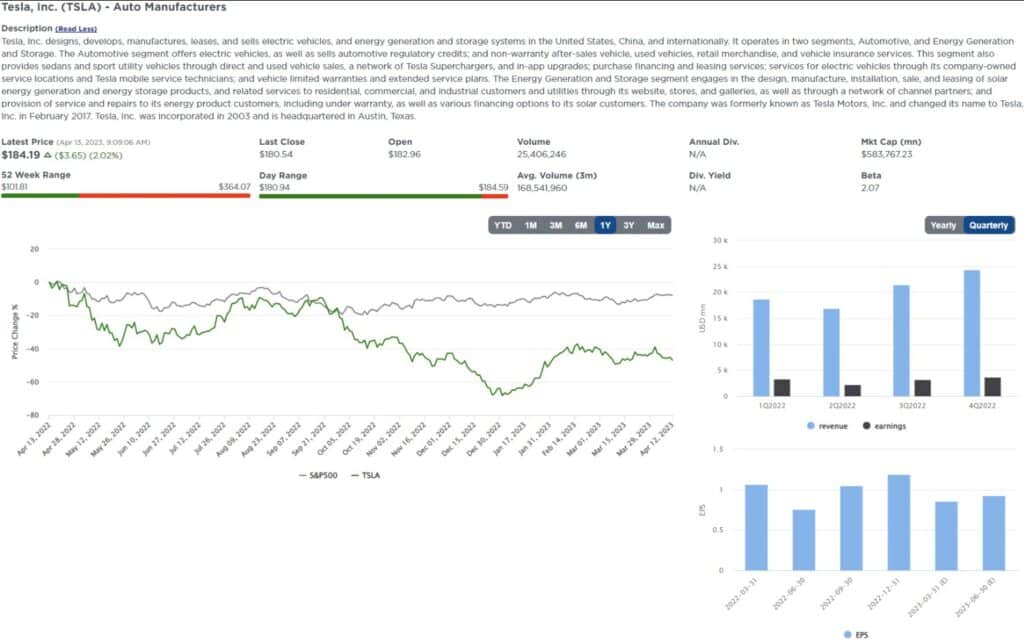1024x642 pixels.
Task: Click the day low value $180.94
Action: (274, 187)
